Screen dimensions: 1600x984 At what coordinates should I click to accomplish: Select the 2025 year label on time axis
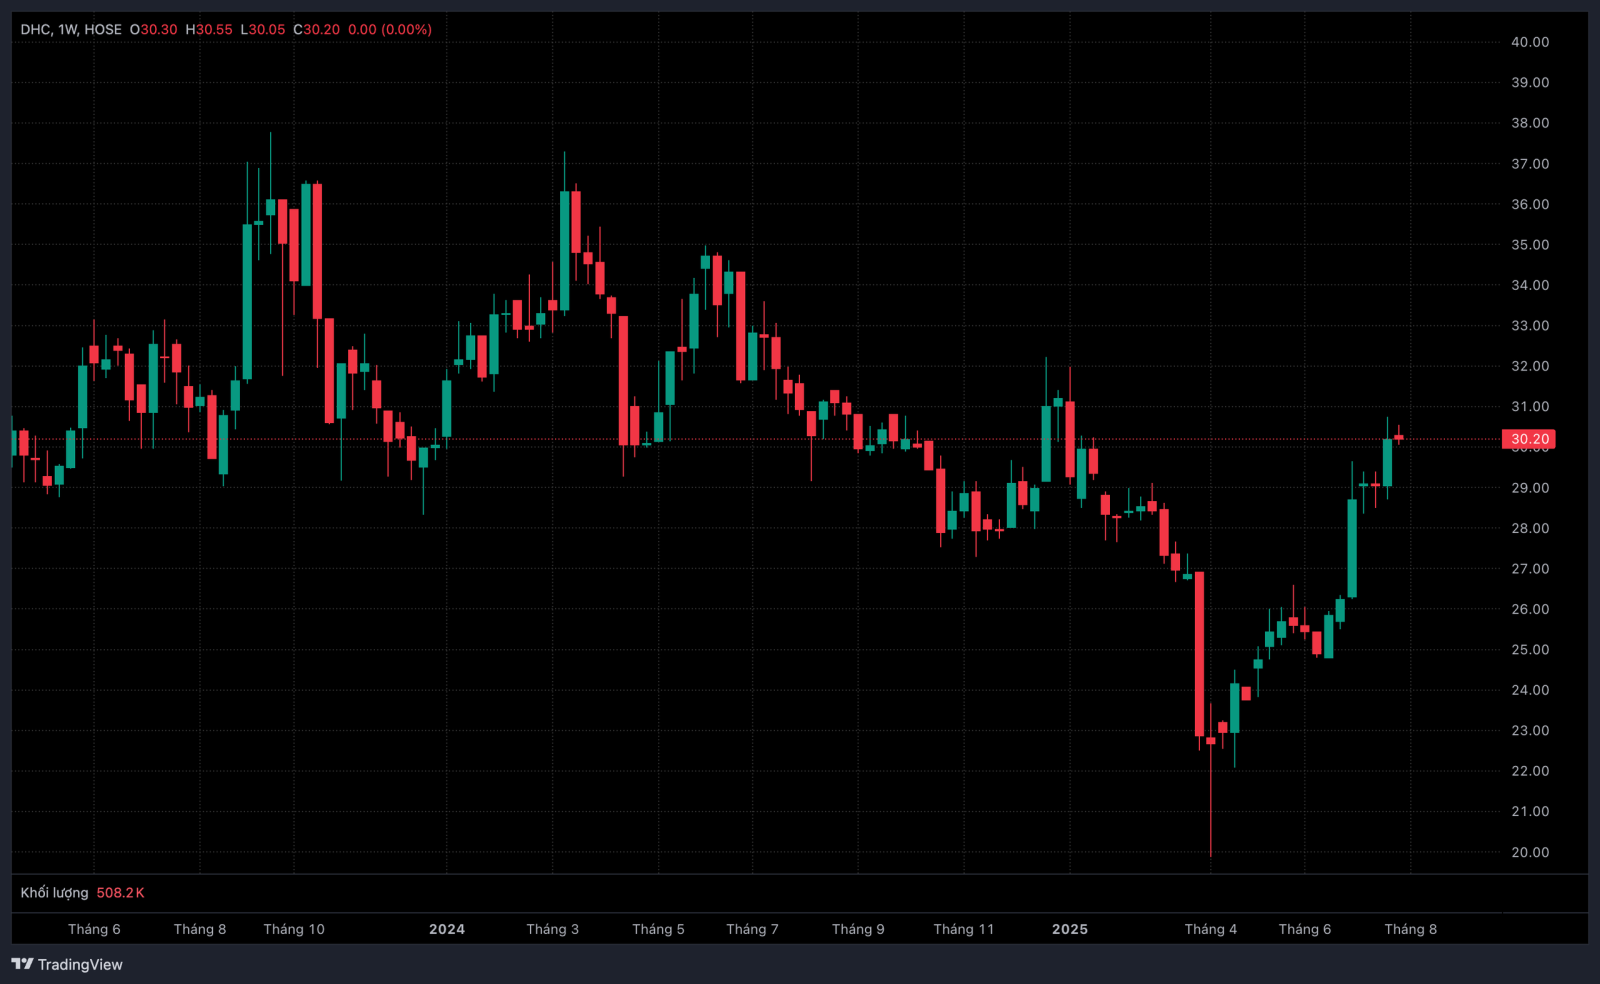click(1070, 929)
